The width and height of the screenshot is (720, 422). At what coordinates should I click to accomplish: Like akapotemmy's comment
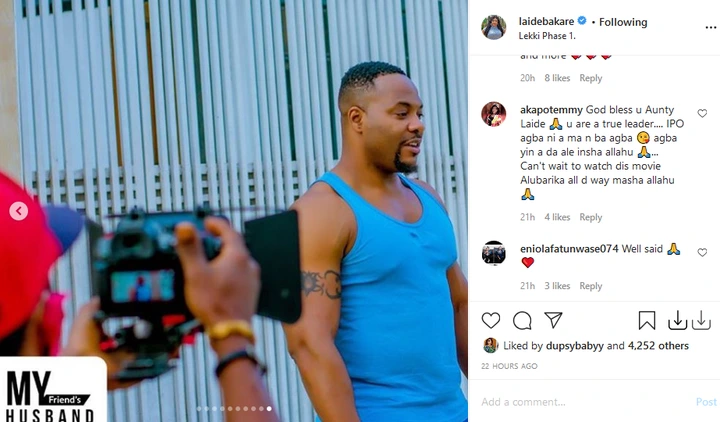coord(702,113)
